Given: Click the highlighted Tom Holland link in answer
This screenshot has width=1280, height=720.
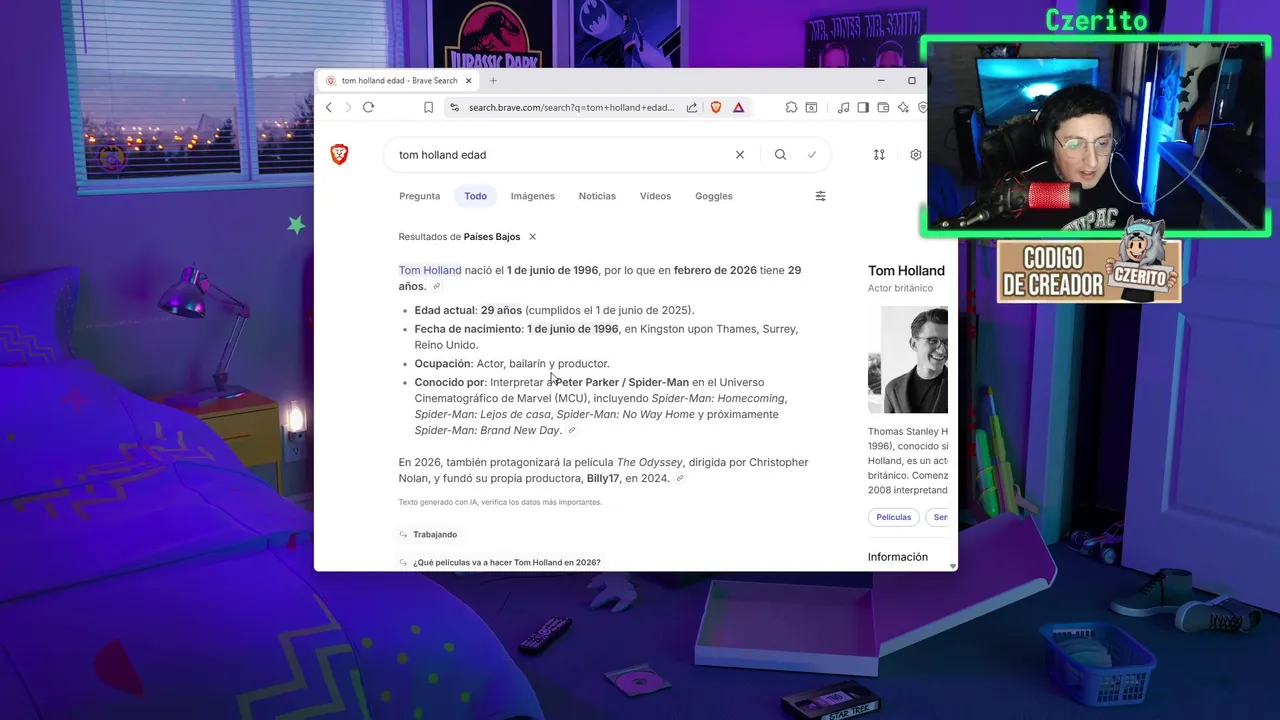Looking at the screenshot, I should tap(430, 270).
